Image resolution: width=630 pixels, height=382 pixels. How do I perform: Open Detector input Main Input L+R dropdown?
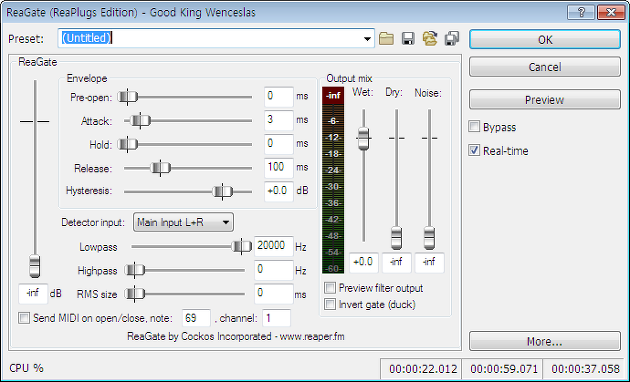coord(183,222)
